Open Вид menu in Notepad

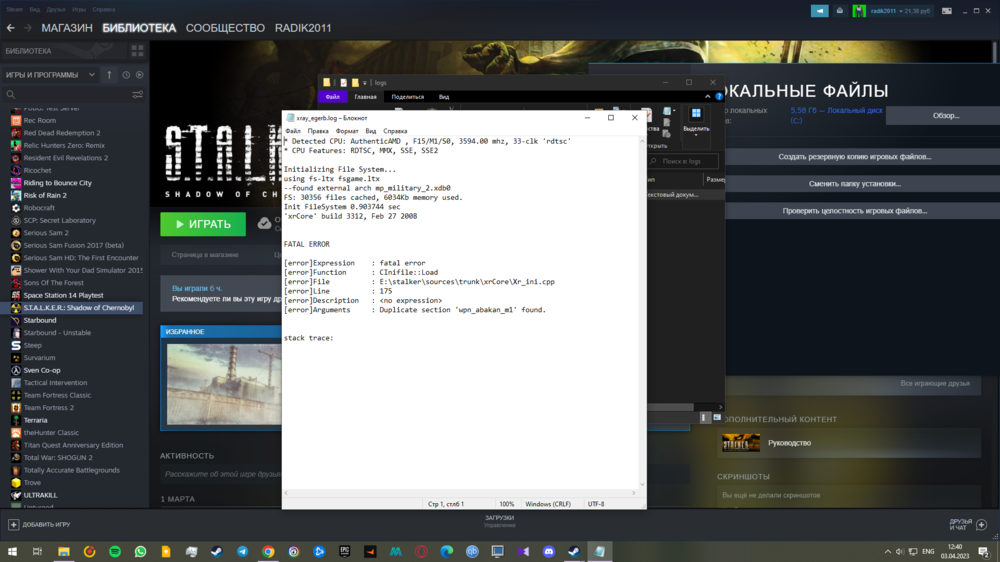click(371, 131)
